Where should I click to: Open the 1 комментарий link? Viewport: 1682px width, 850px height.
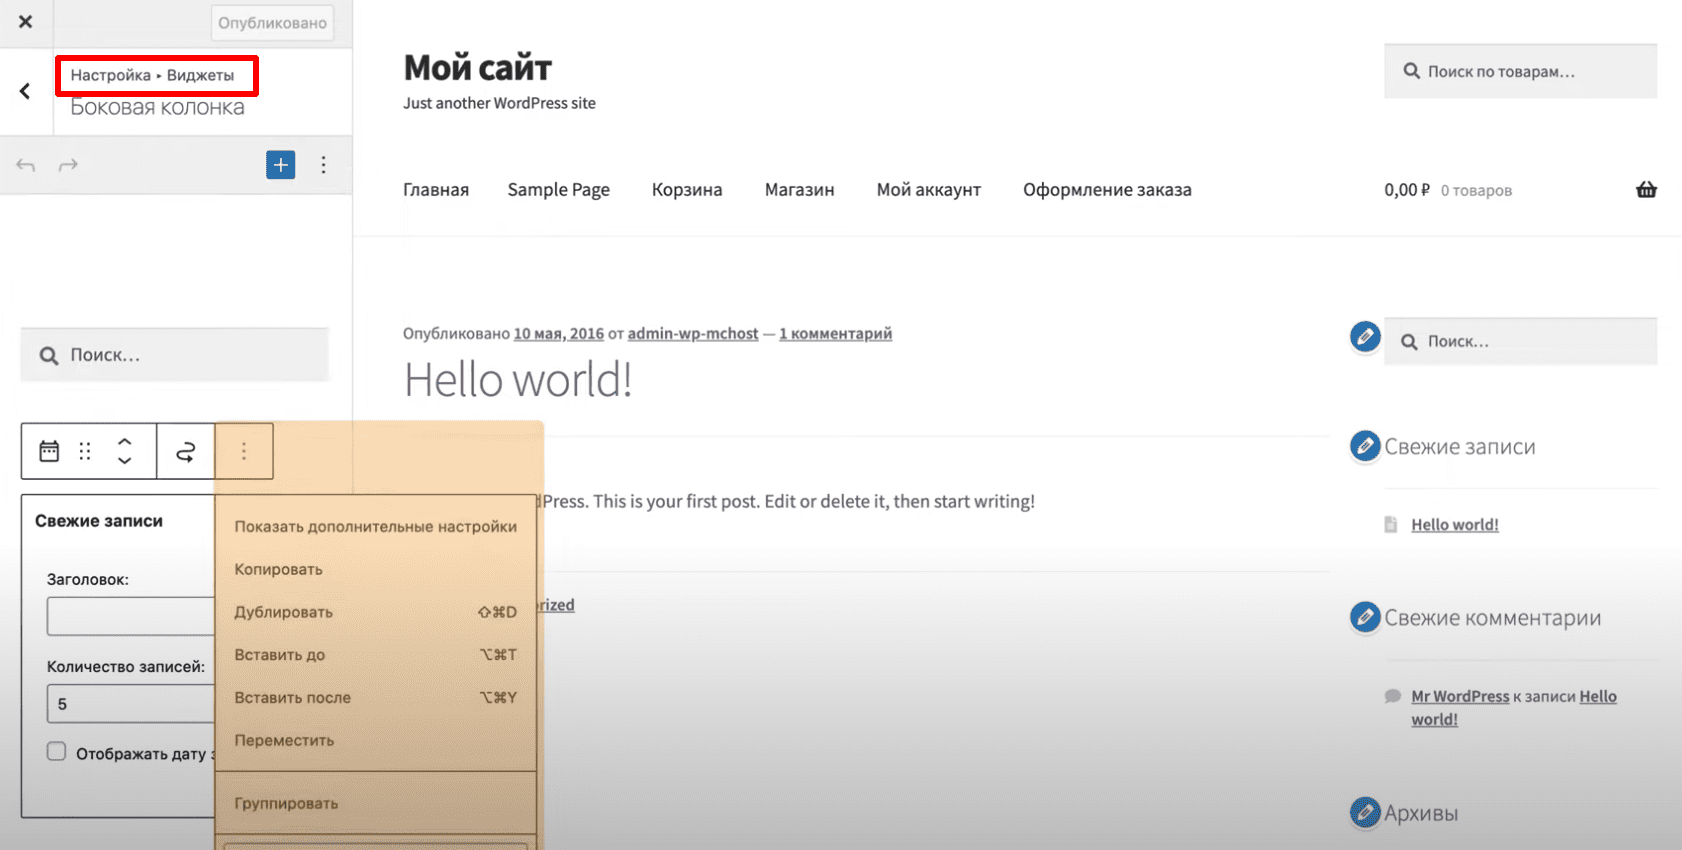coord(835,334)
